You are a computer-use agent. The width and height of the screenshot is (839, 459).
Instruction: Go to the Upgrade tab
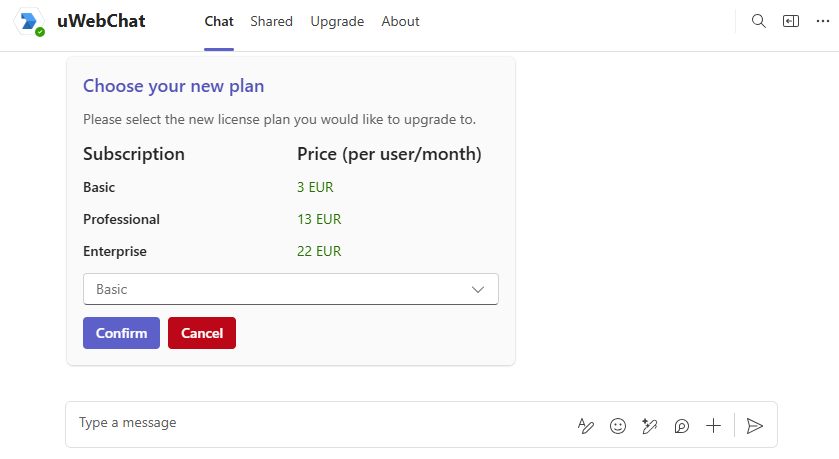[x=337, y=21]
